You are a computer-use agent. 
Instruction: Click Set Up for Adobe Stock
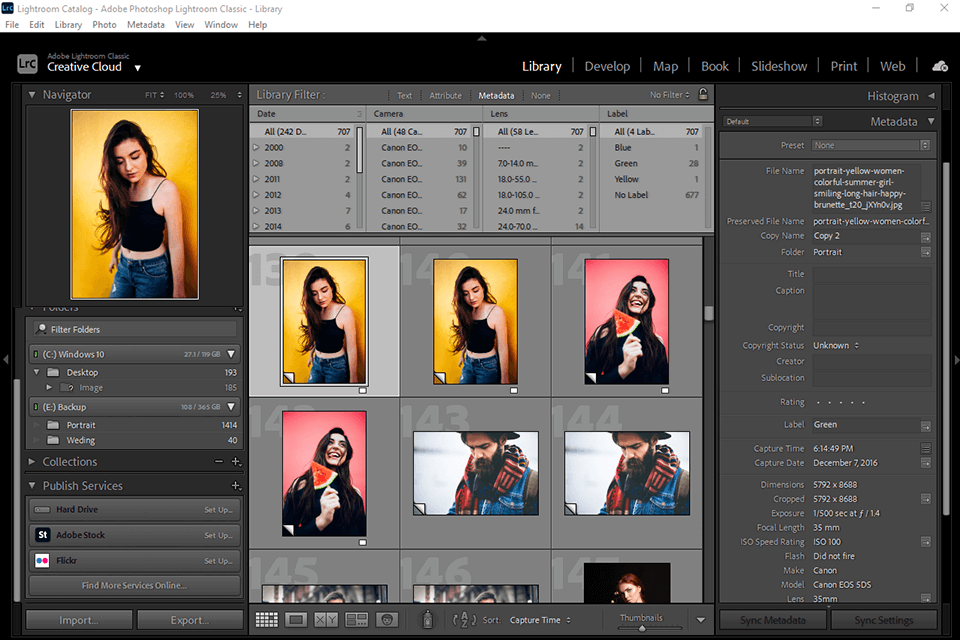219,535
